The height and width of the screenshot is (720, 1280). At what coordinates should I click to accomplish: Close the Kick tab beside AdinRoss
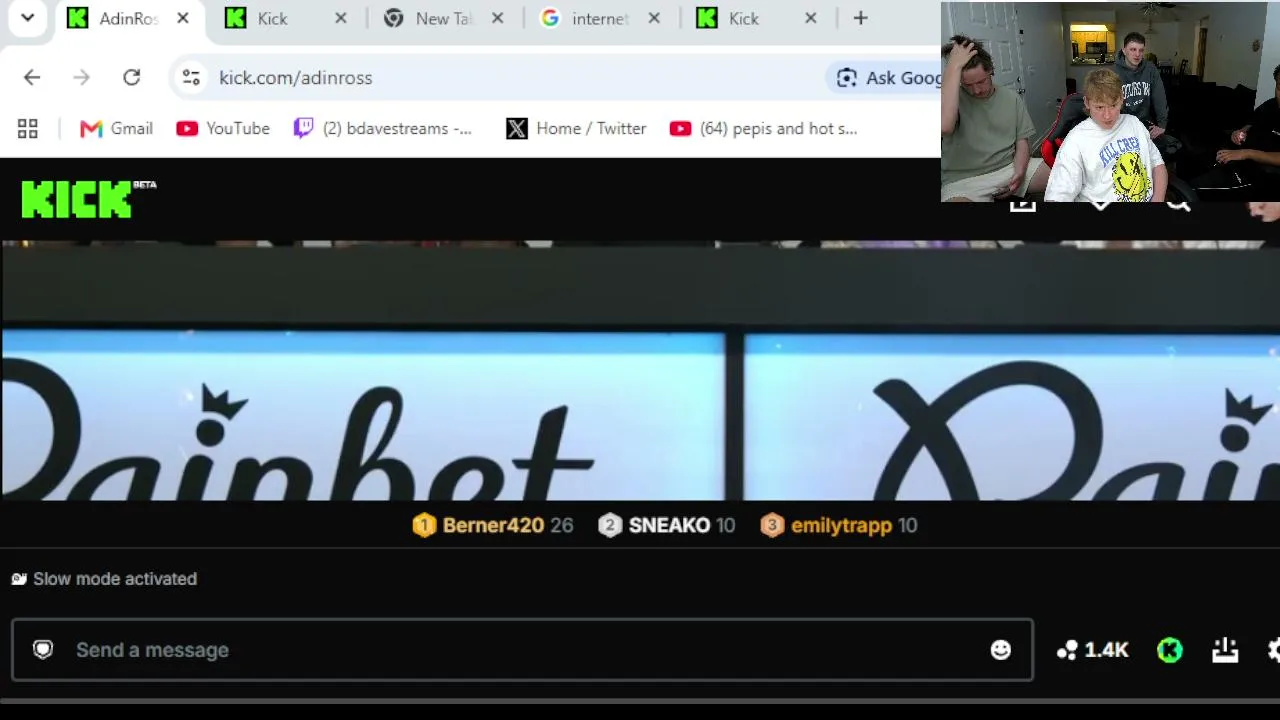pyautogui.click(x=341, y=18)
